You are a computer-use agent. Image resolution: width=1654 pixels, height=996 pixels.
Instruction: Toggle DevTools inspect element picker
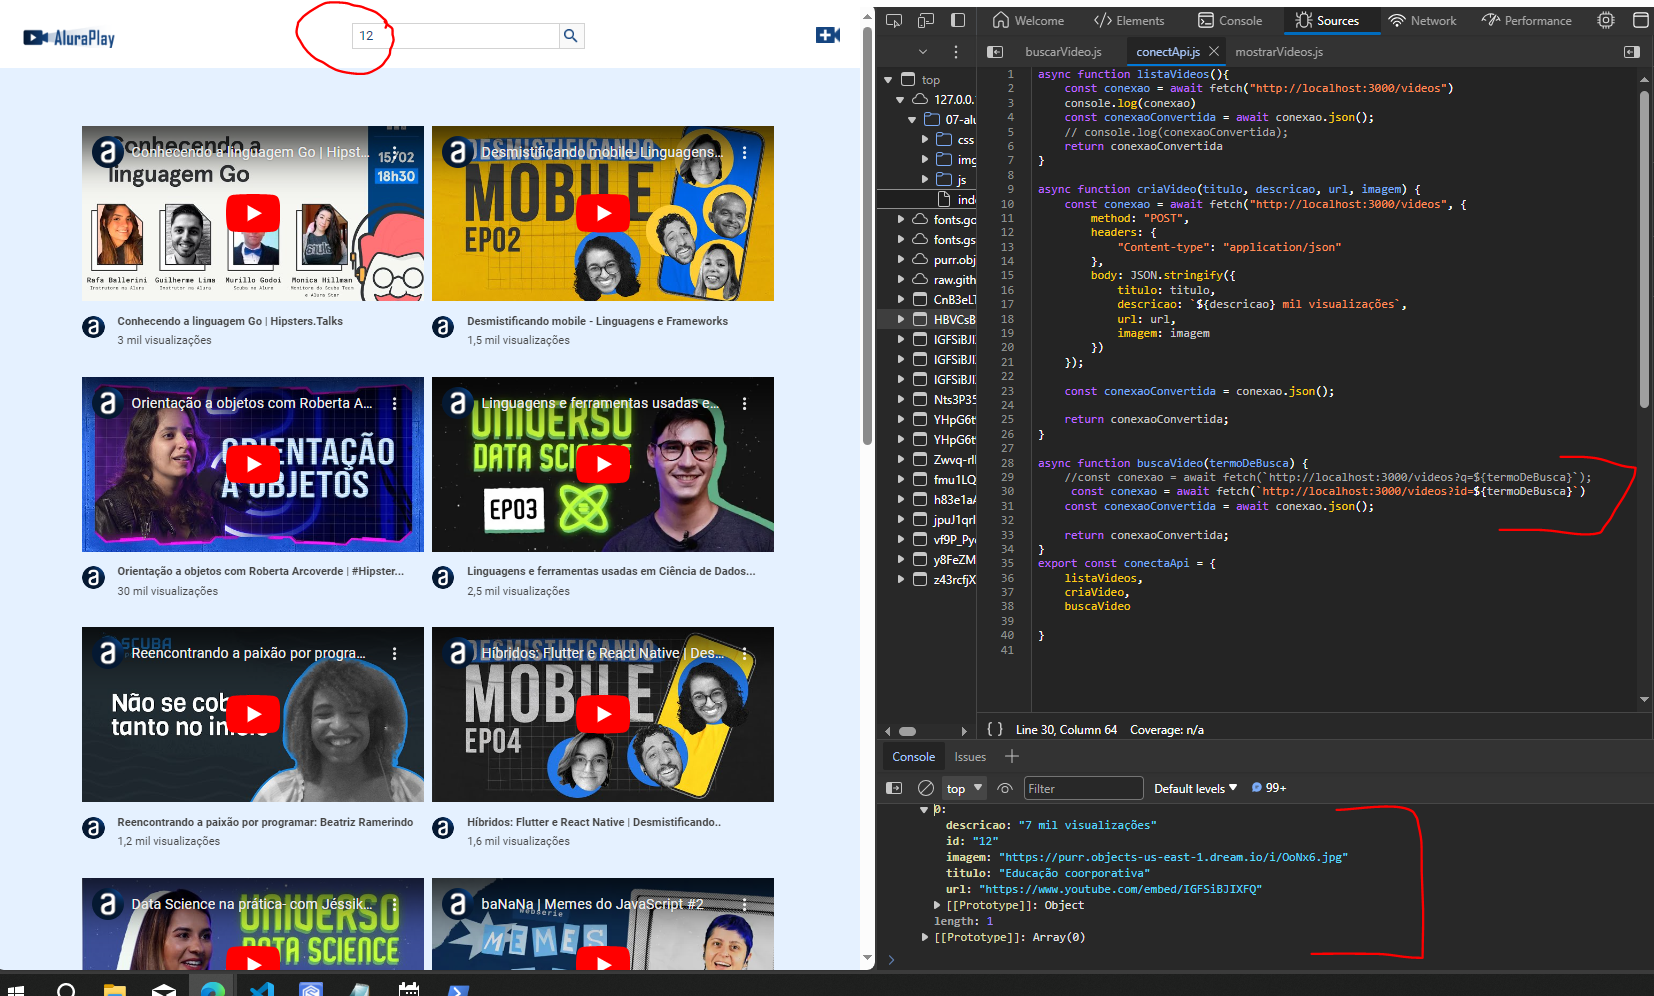point(894,20)
